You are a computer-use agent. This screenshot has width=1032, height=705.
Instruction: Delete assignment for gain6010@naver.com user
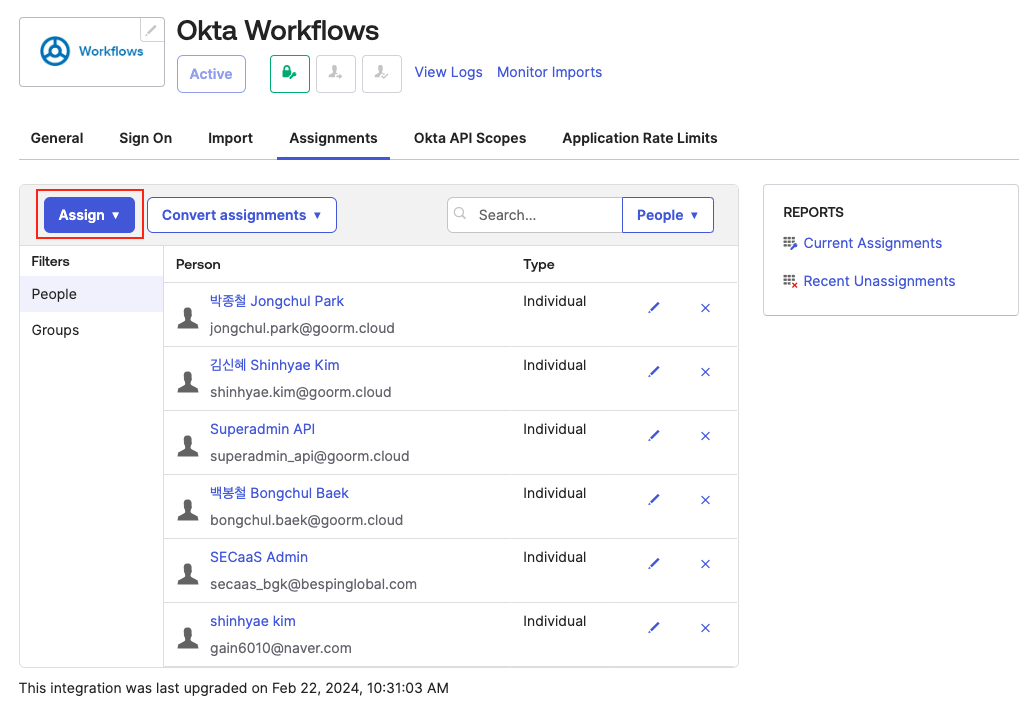click(x=705, y=628)
